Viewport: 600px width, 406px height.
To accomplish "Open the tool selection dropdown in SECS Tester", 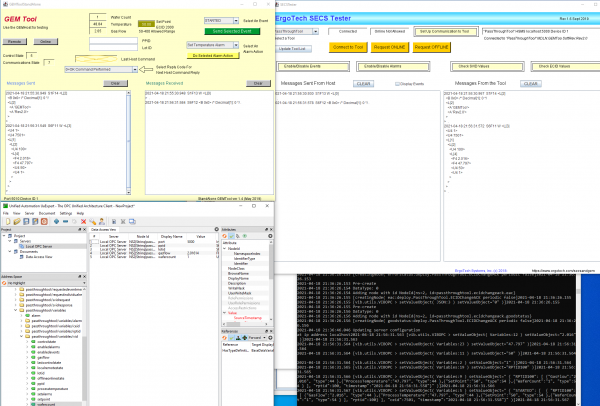I will coord(316,31).
